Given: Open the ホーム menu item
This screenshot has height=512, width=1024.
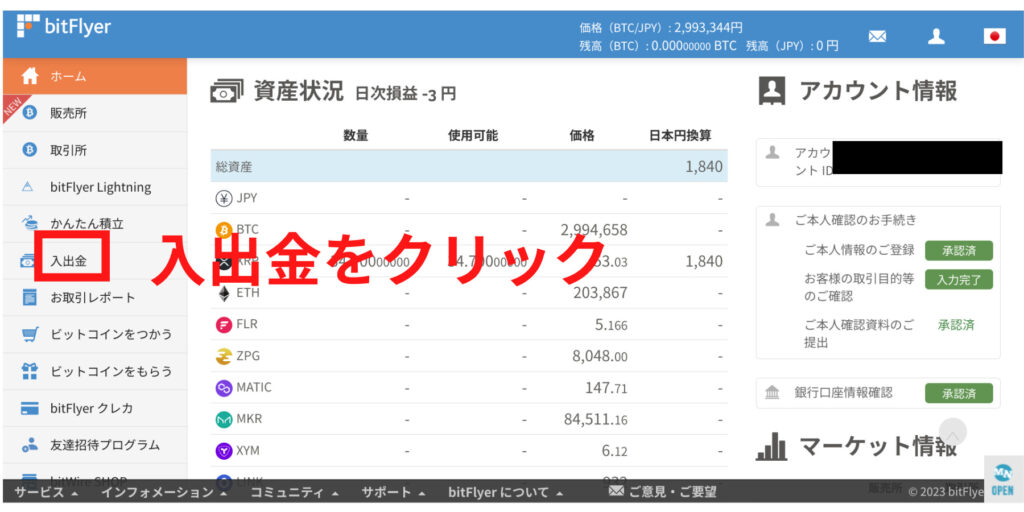Looking at the screenshot, I should coord(95,76).
